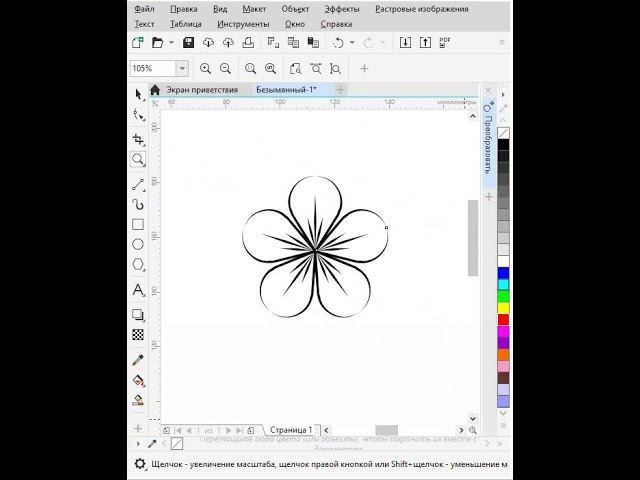
Task: Open the Правка menu
Action: [x=184, y=9]
